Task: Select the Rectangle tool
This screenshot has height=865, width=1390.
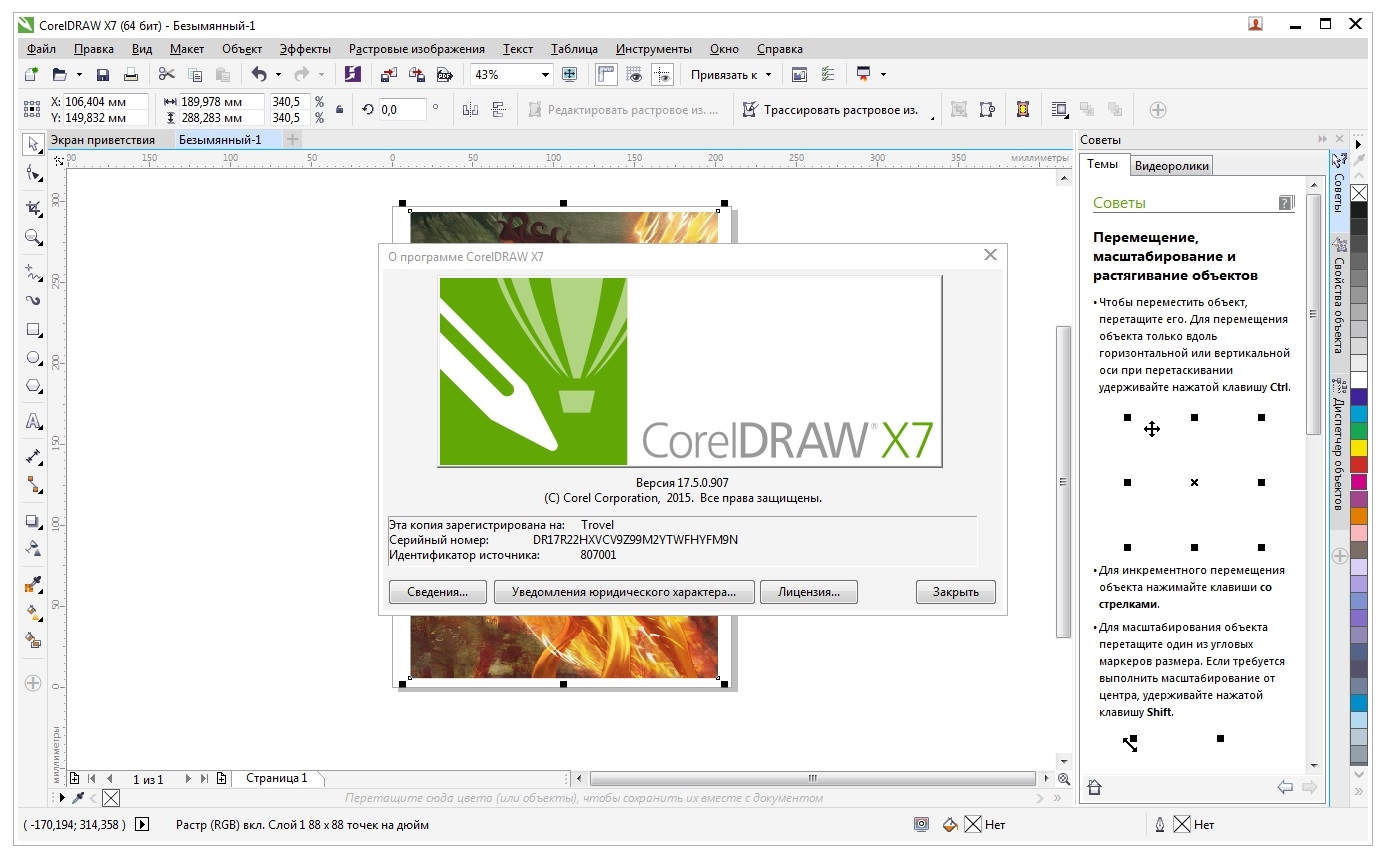Action: coord(33,330)
